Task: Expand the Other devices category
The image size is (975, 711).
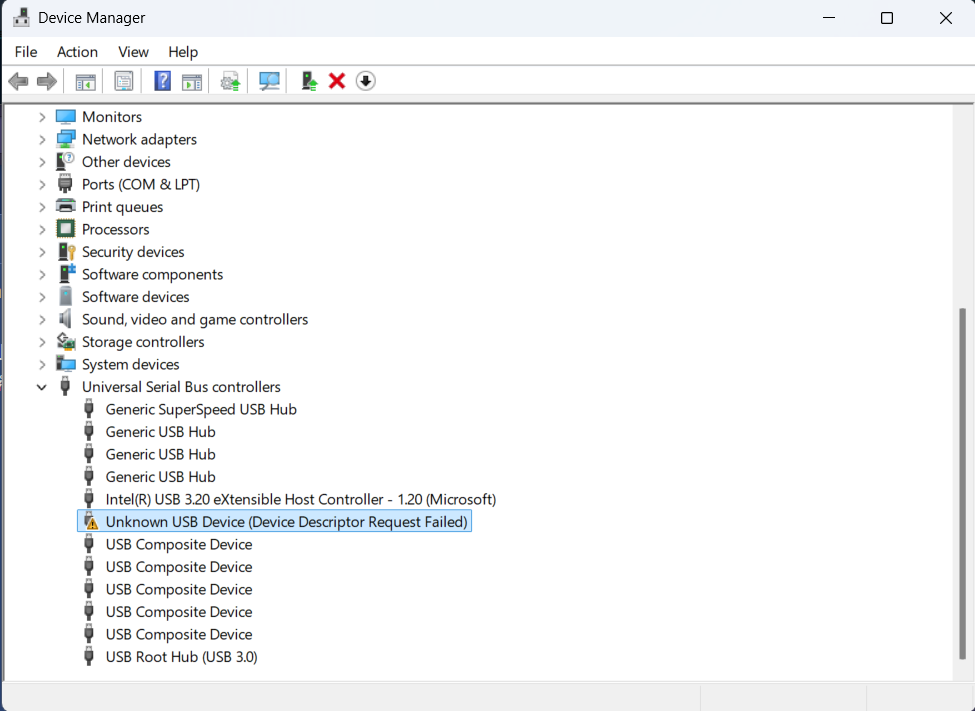Action: [42, 162]
